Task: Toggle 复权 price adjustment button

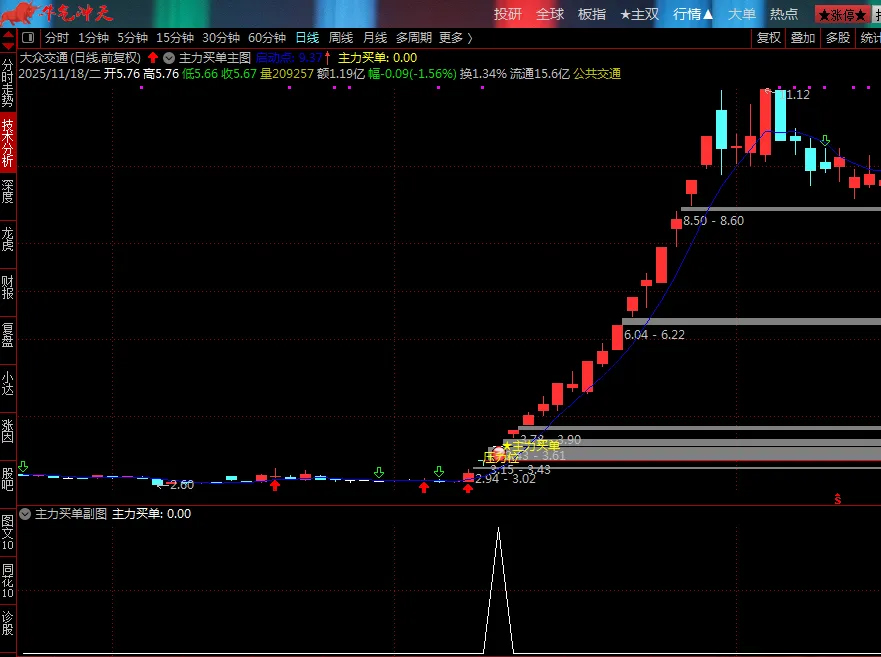Action: click(x=768, y=38)
